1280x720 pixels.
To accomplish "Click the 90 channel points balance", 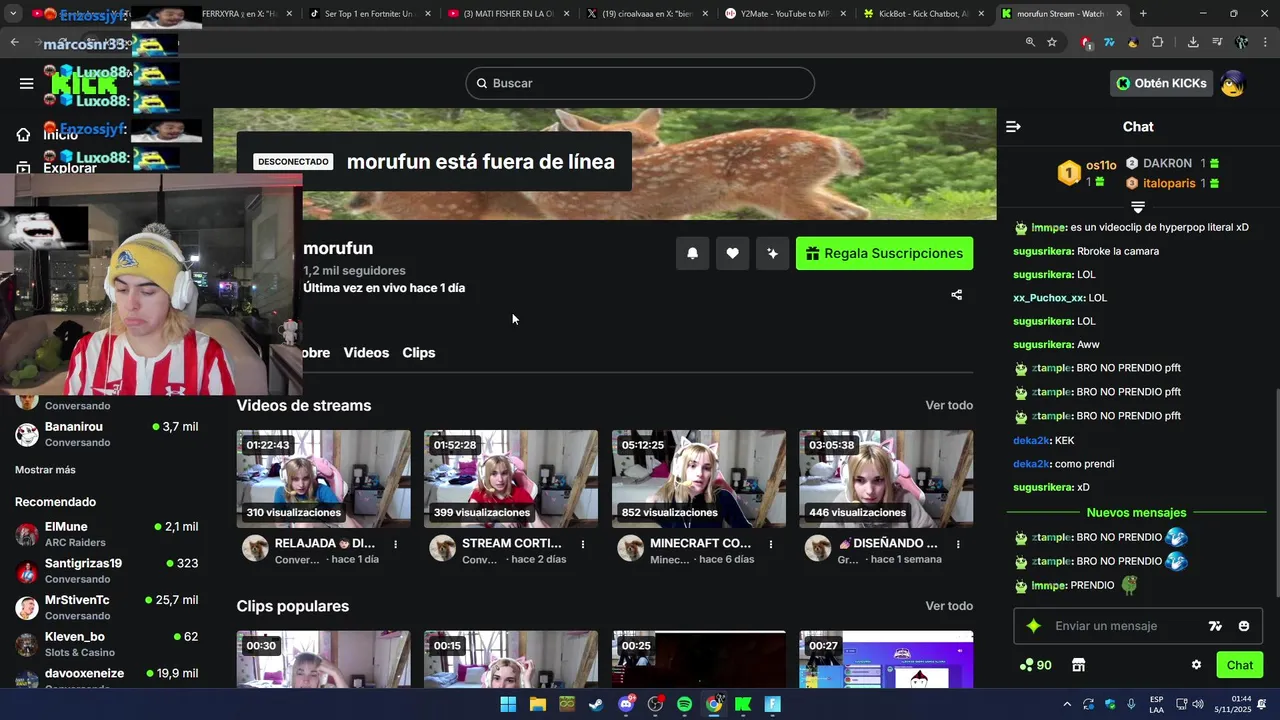I will tap(1035, 665).
